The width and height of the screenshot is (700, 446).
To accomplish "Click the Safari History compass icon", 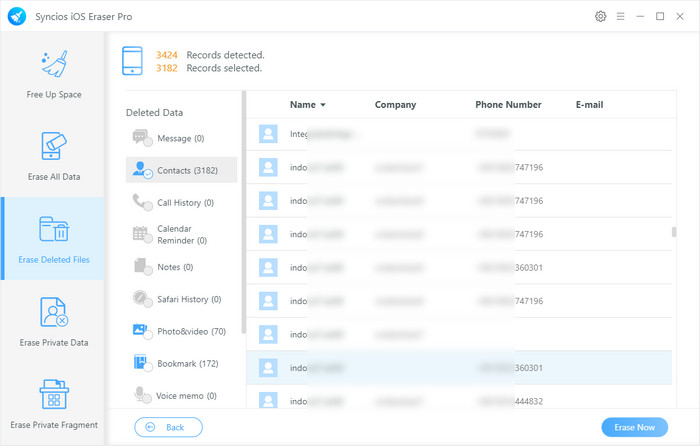I will pos(142,299).
